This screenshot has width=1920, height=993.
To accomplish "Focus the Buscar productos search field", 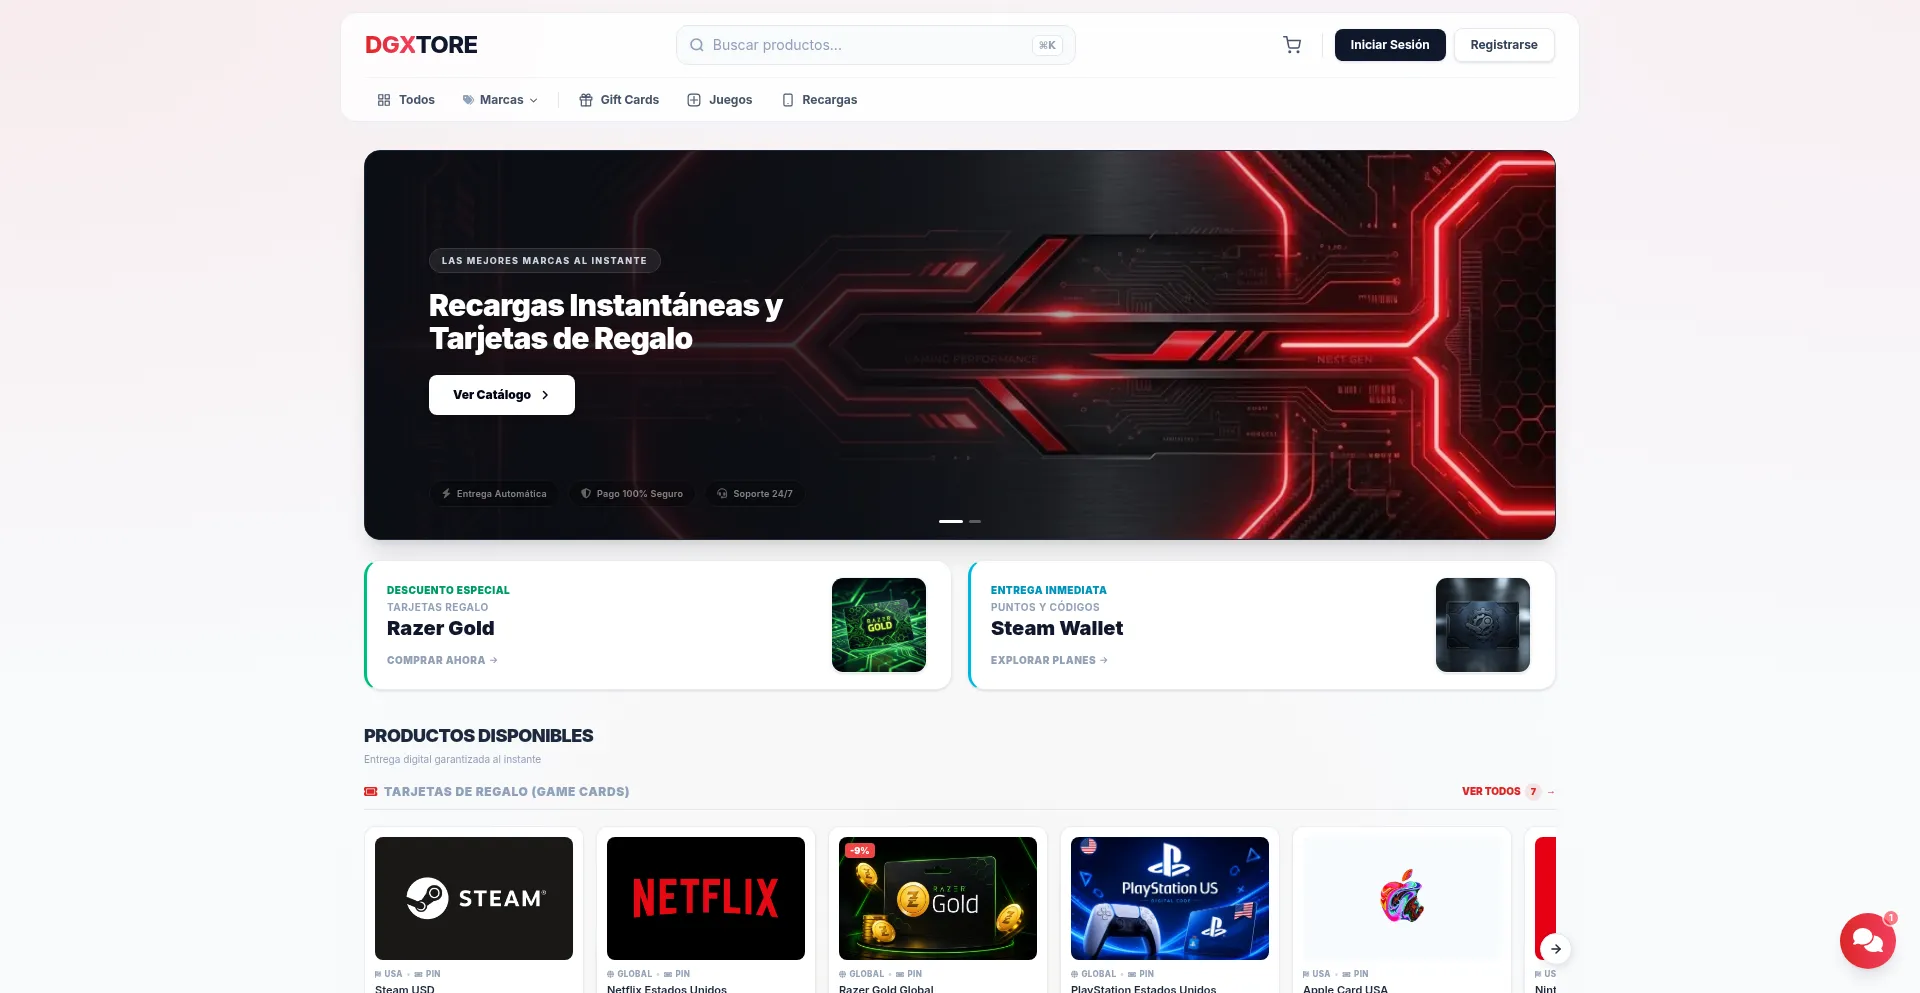I will [876, 45].
